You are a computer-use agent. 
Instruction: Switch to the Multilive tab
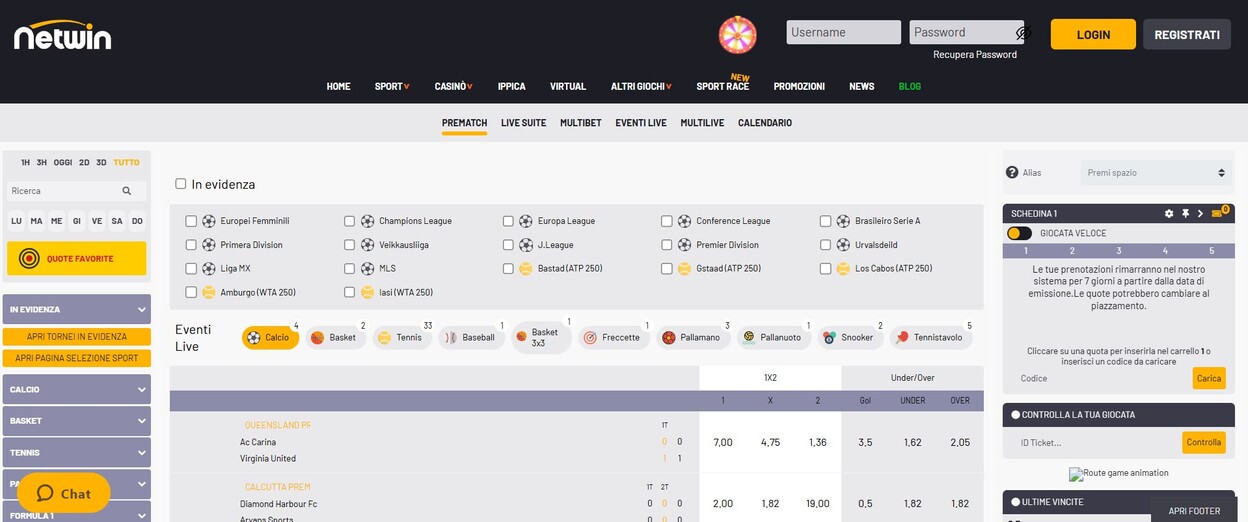point(702,123)
